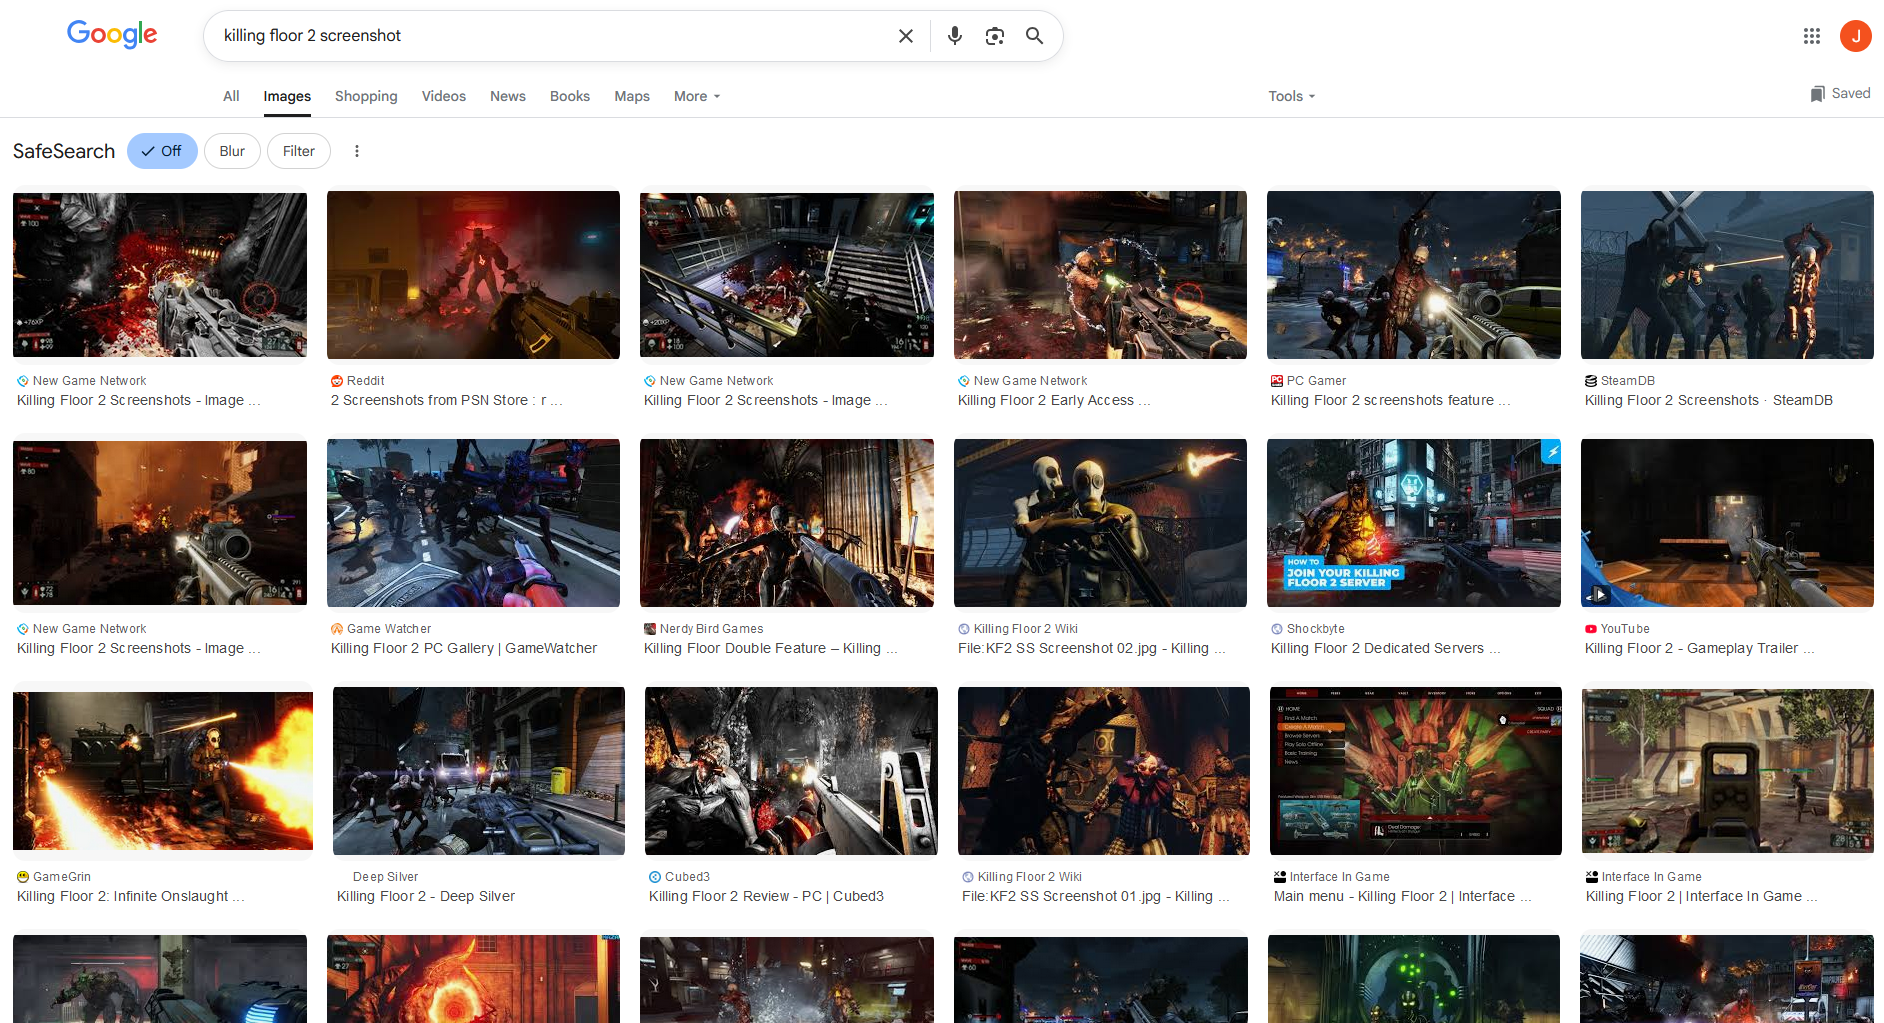Open the SteamDB image thumbnail
The image size is (1884, 1023).
(1727, 275)
